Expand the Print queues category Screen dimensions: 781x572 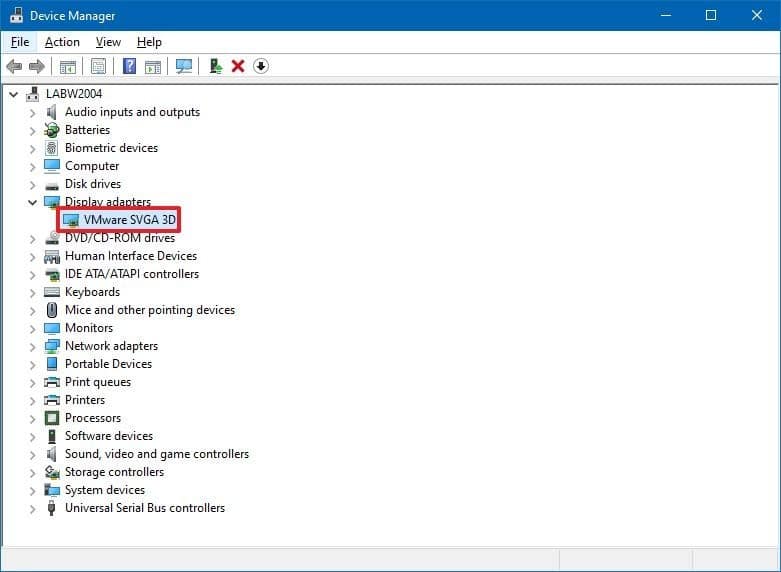pos(32,383)
